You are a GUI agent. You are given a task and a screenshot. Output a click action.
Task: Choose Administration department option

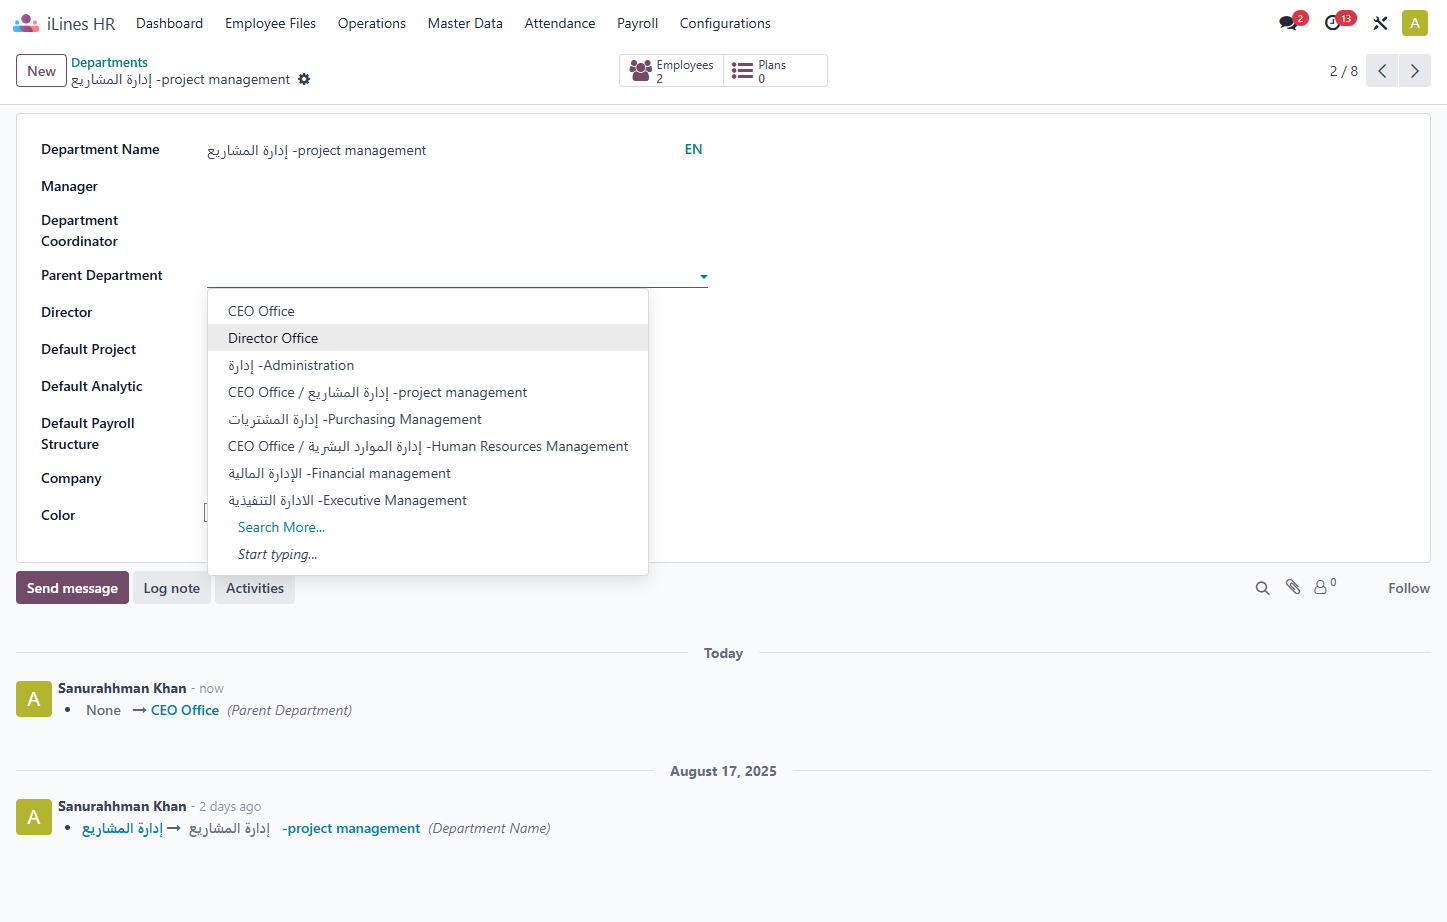tap(428, 365)
